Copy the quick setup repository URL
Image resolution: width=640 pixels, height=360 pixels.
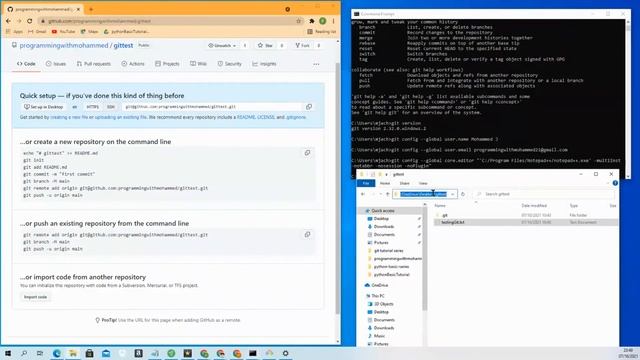pyautogui.click(x=309, y=107)
